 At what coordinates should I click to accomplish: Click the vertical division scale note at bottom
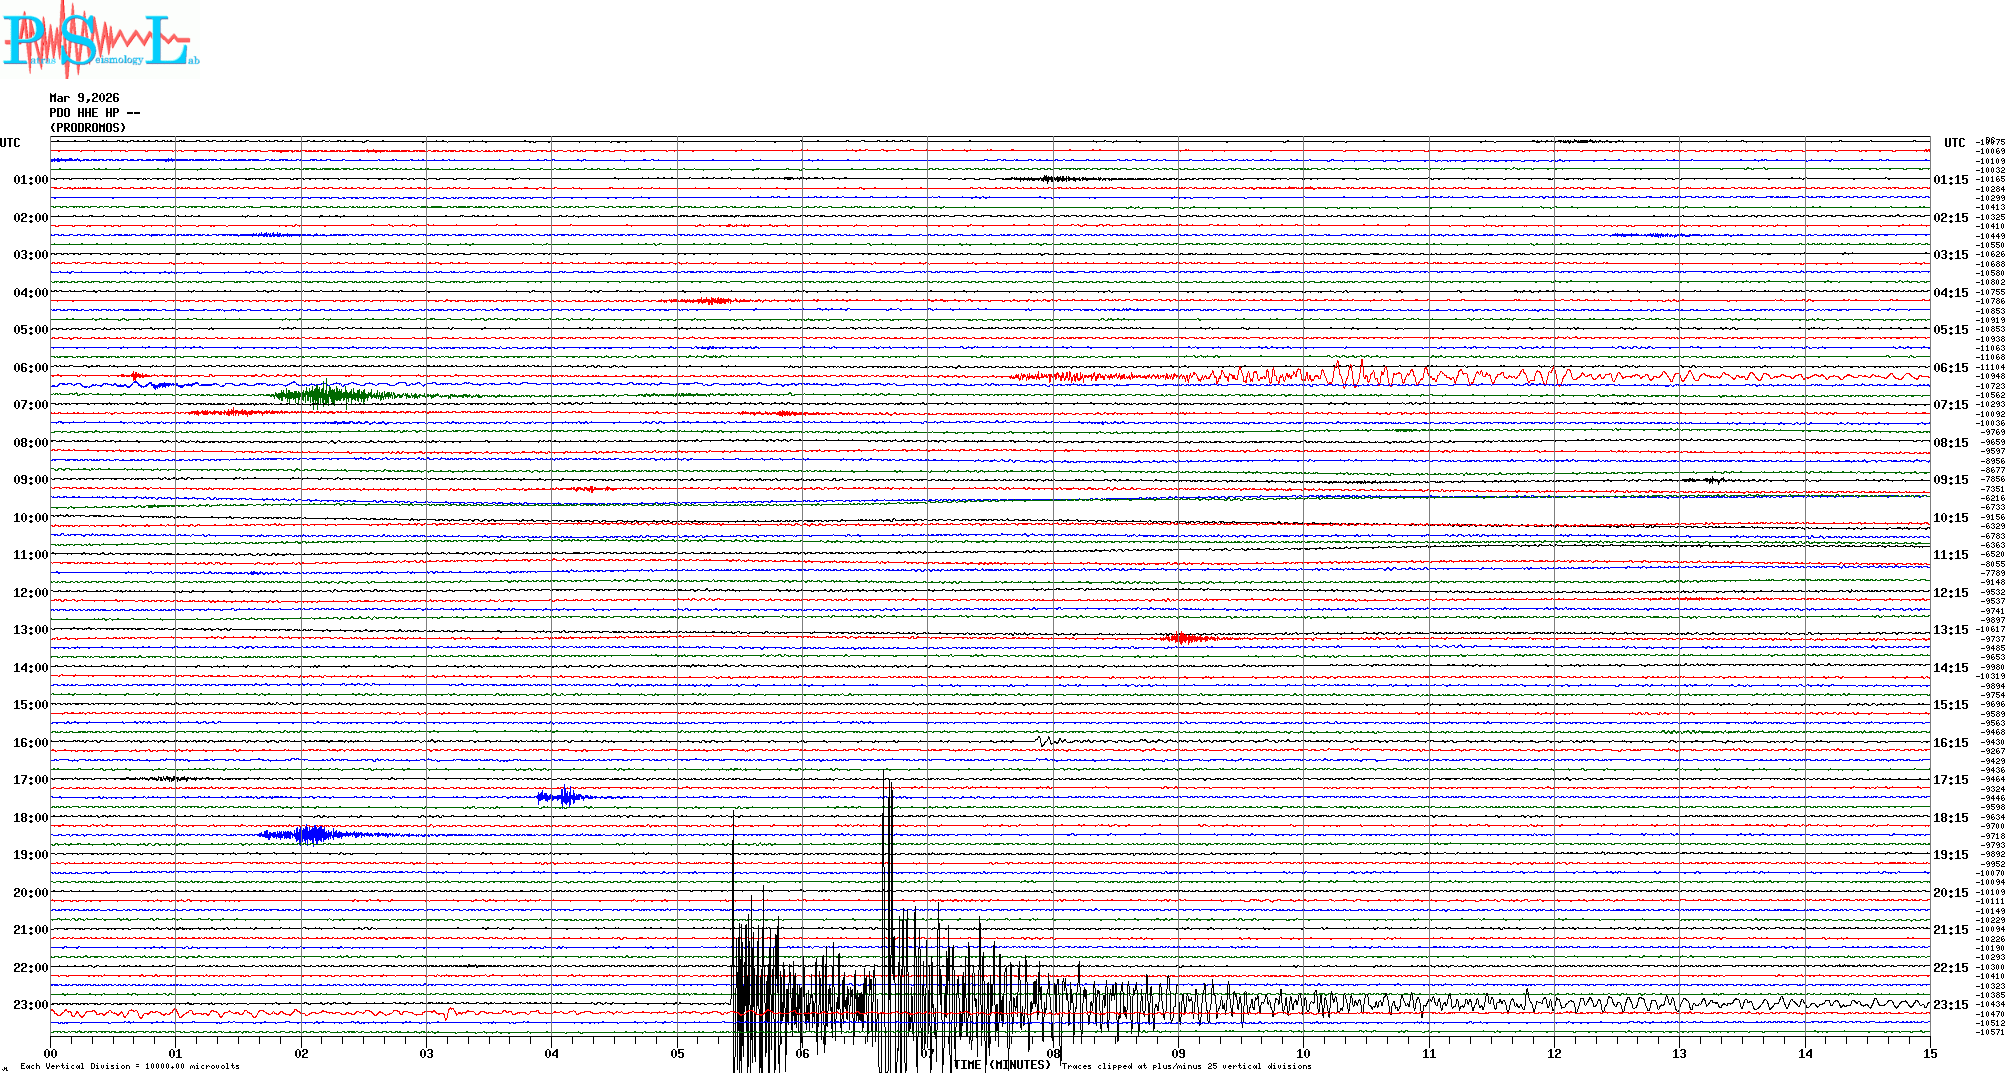tap(130, 1066)
